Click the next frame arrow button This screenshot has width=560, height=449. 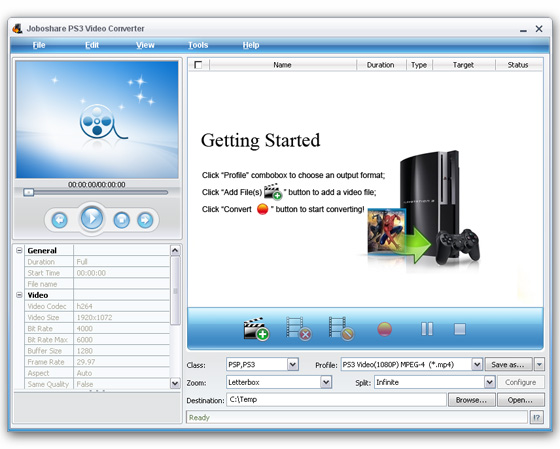click(x=145, y=220)
